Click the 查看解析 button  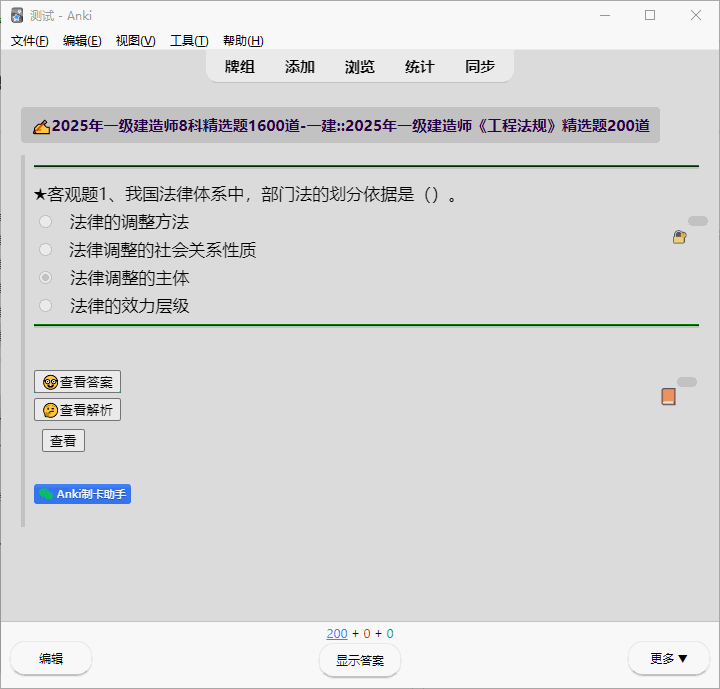78,410
